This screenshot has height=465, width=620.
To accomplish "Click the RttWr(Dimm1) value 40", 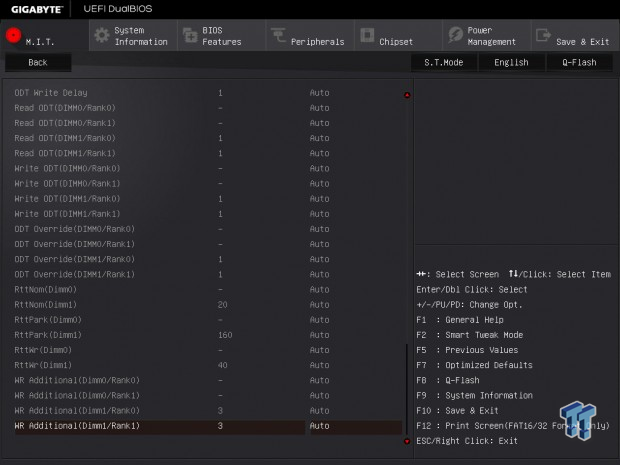I will pos(223,365).
